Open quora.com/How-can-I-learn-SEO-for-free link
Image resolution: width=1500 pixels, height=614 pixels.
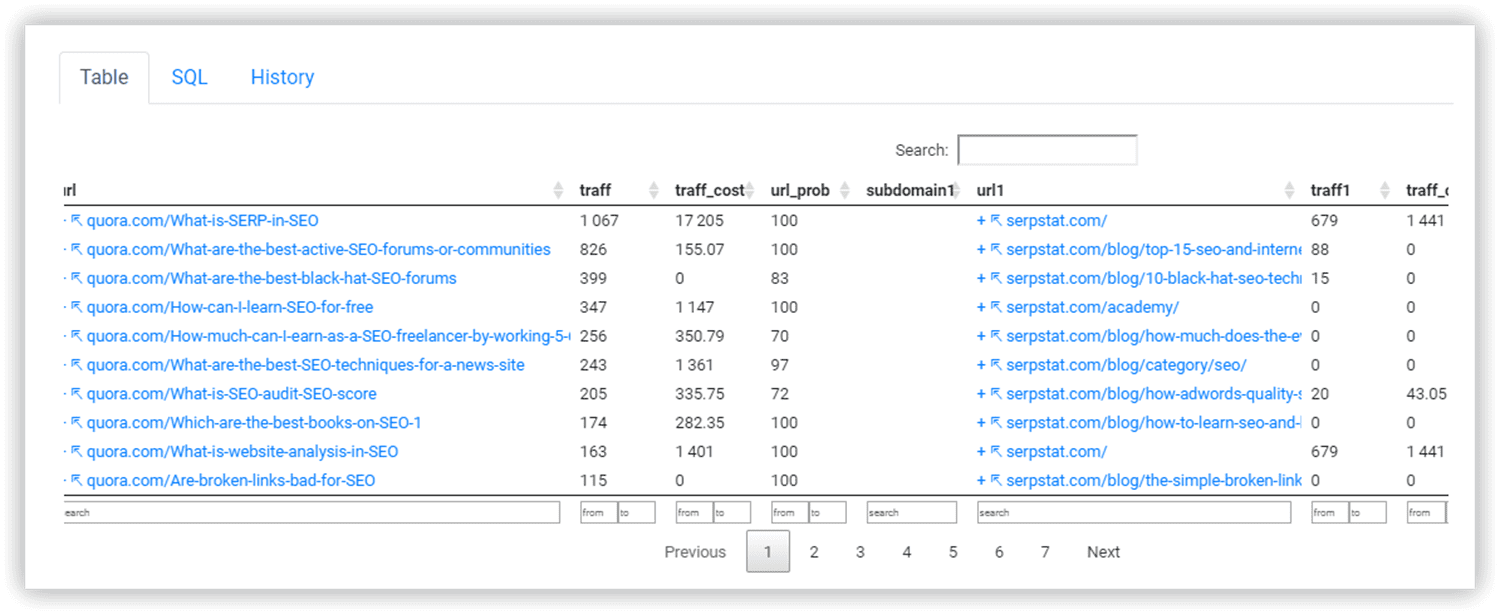[x=230, y=308]
